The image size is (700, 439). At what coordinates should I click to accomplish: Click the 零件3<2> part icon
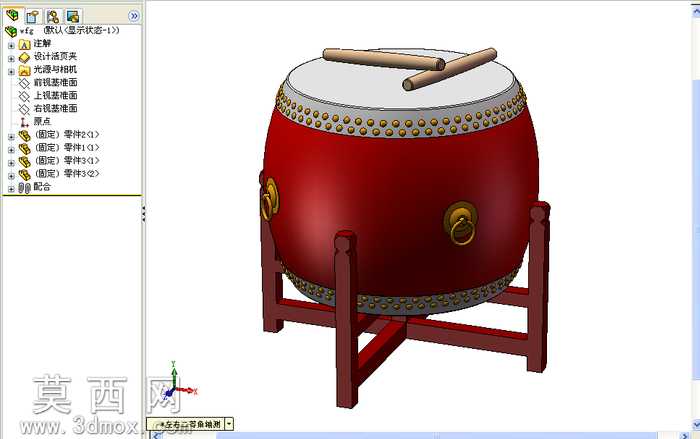coord(25,175)
